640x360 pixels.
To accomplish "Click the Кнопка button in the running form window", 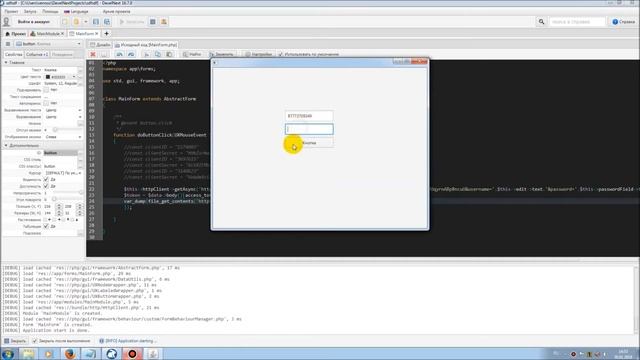I will [309, 143].
